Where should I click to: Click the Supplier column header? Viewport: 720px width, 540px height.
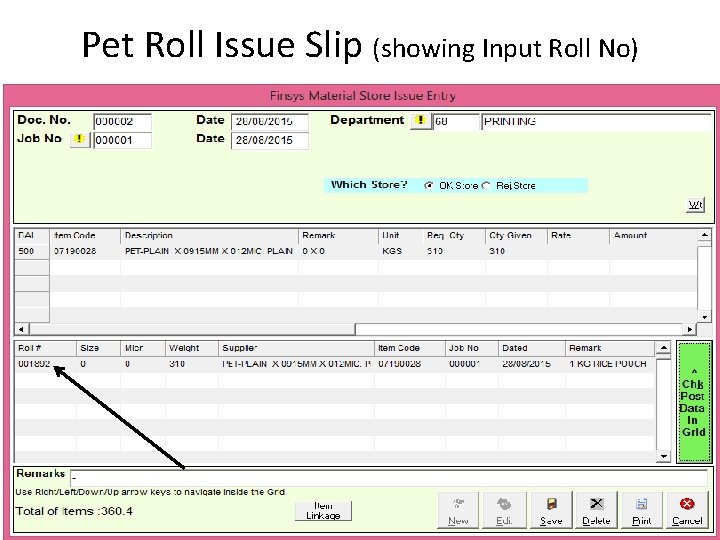[296, 348]
